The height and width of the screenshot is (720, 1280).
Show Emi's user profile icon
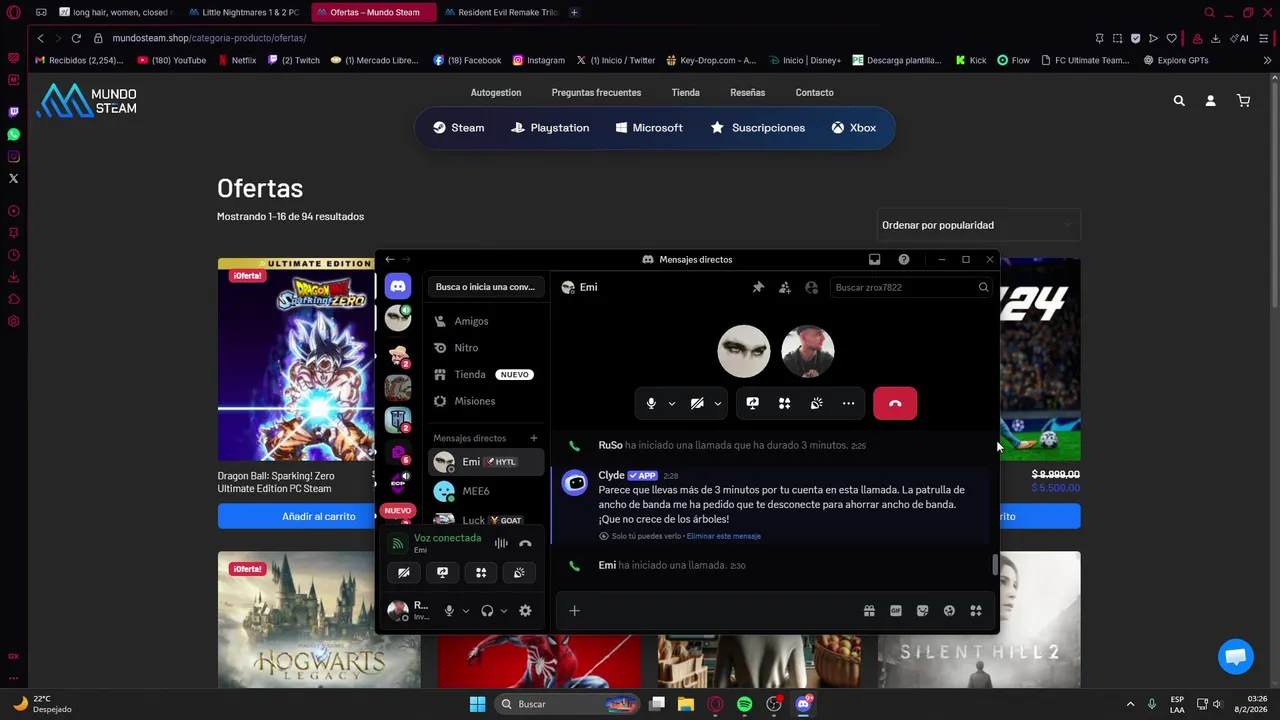coord(811,287)
